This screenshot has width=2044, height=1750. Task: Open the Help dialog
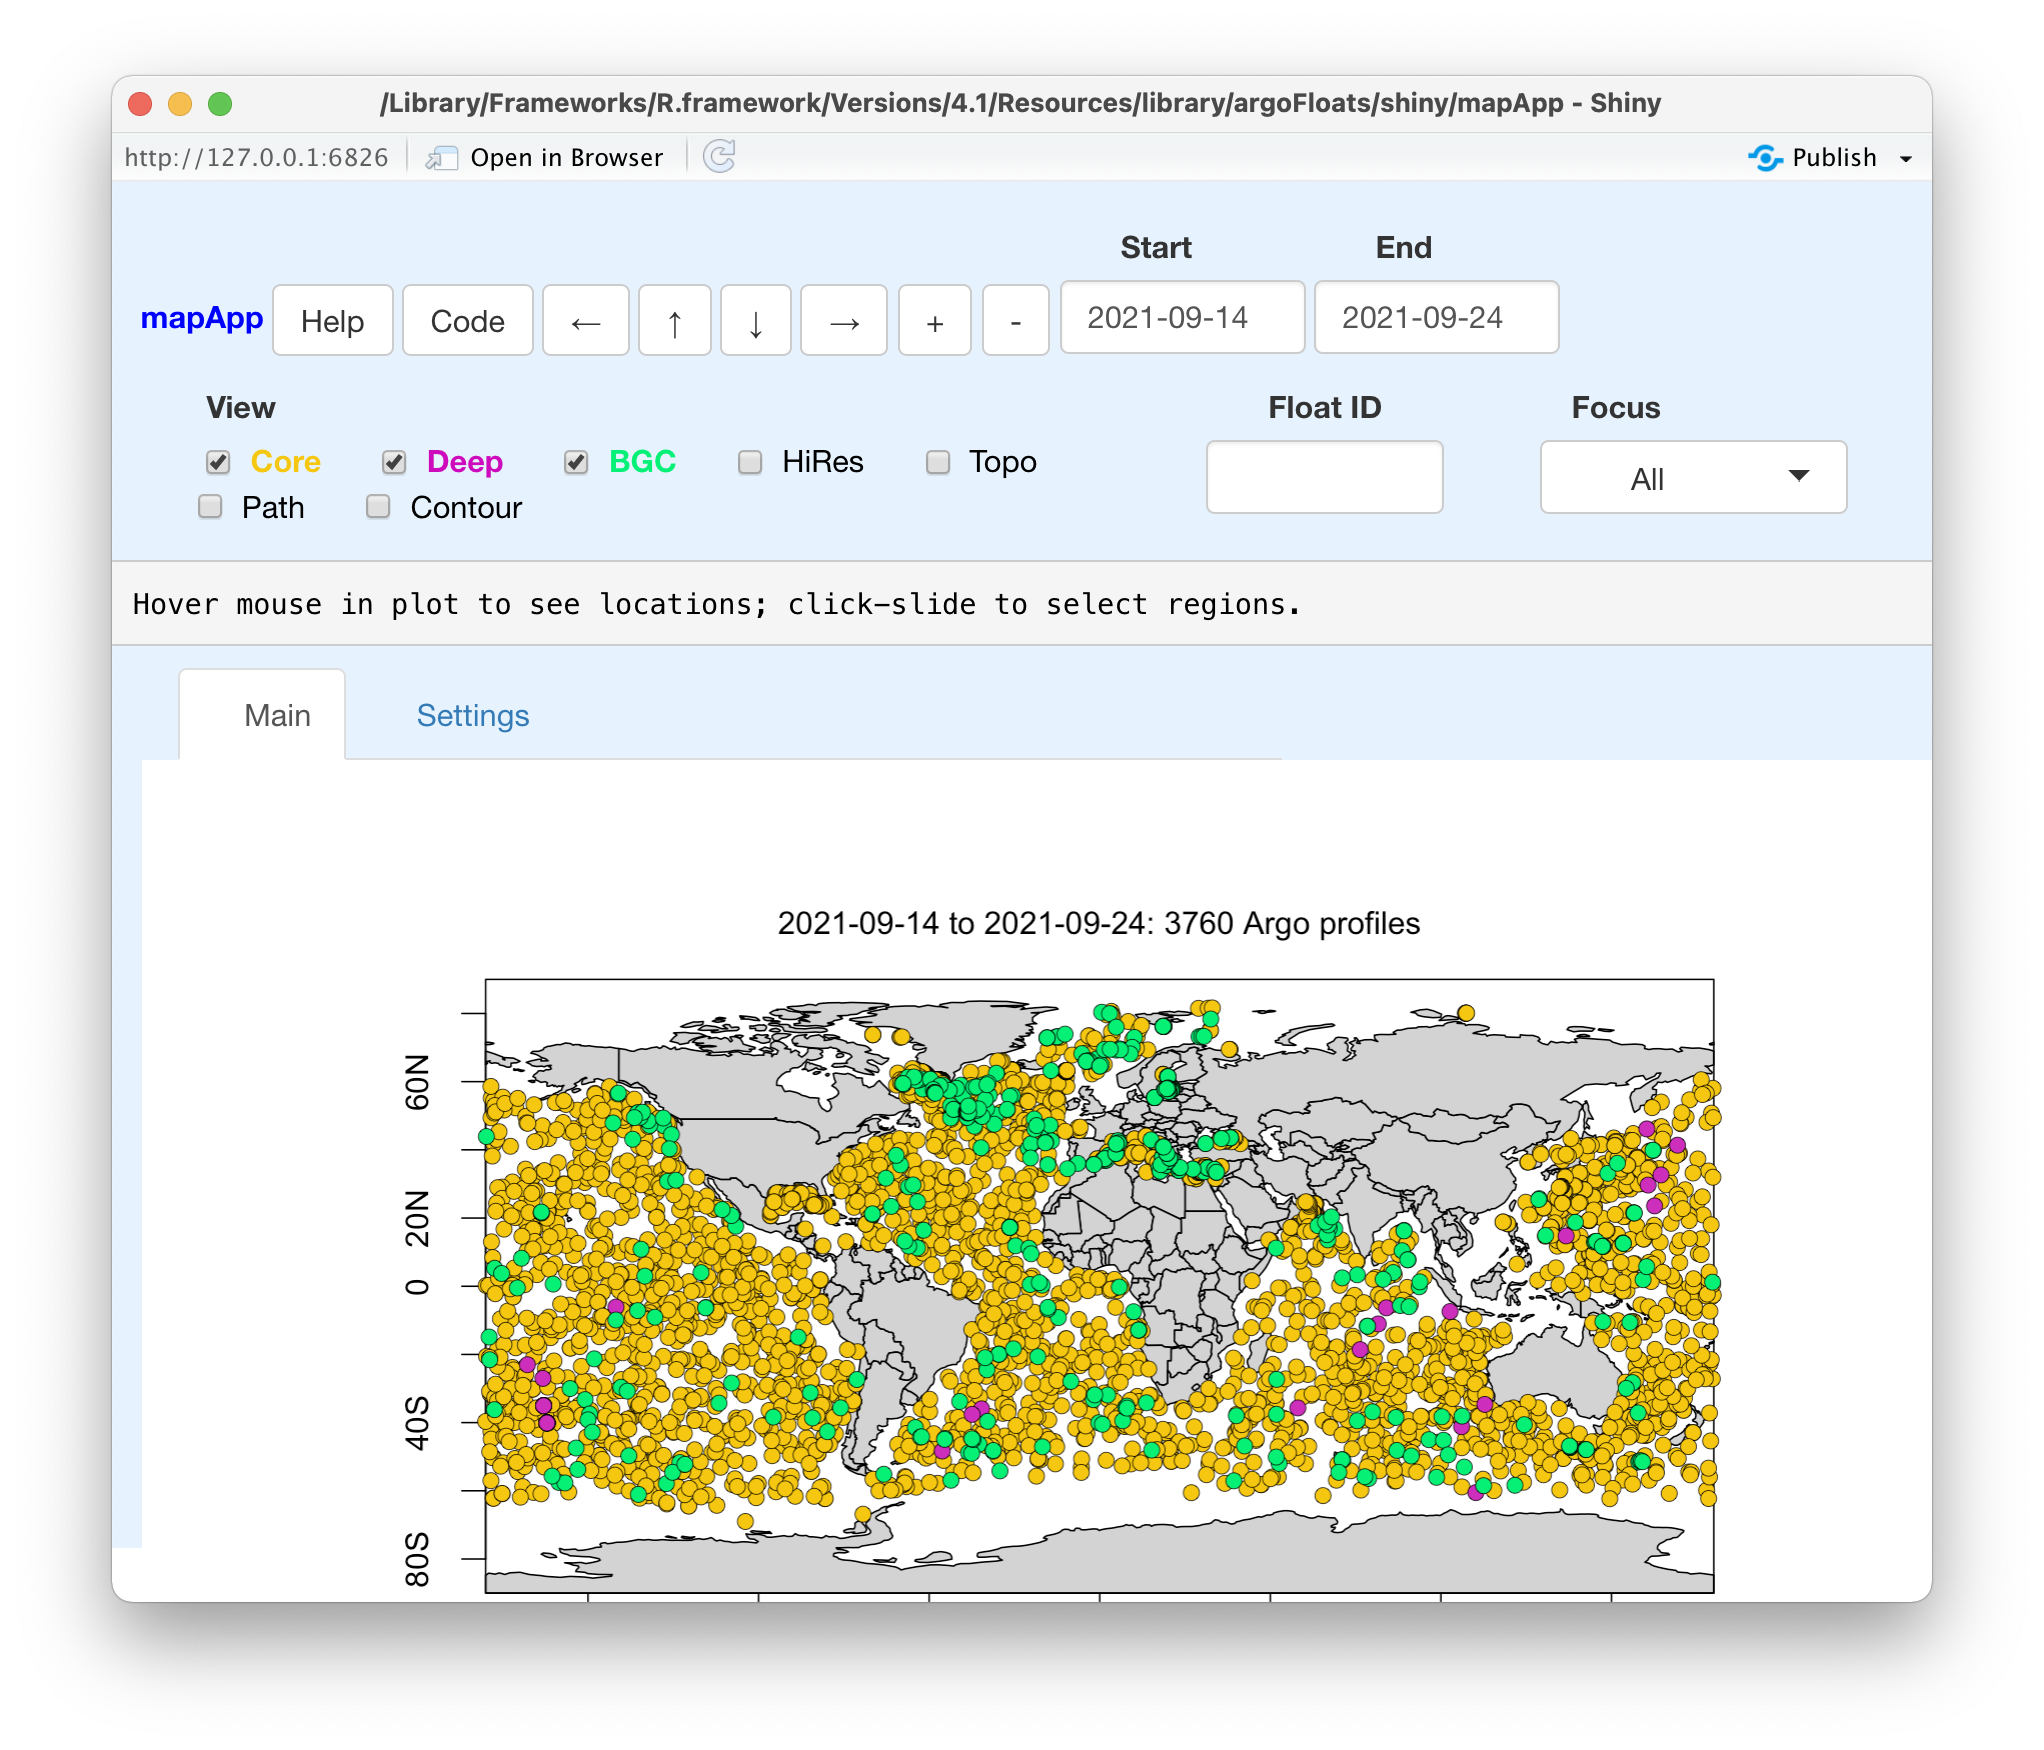point(332,321)
